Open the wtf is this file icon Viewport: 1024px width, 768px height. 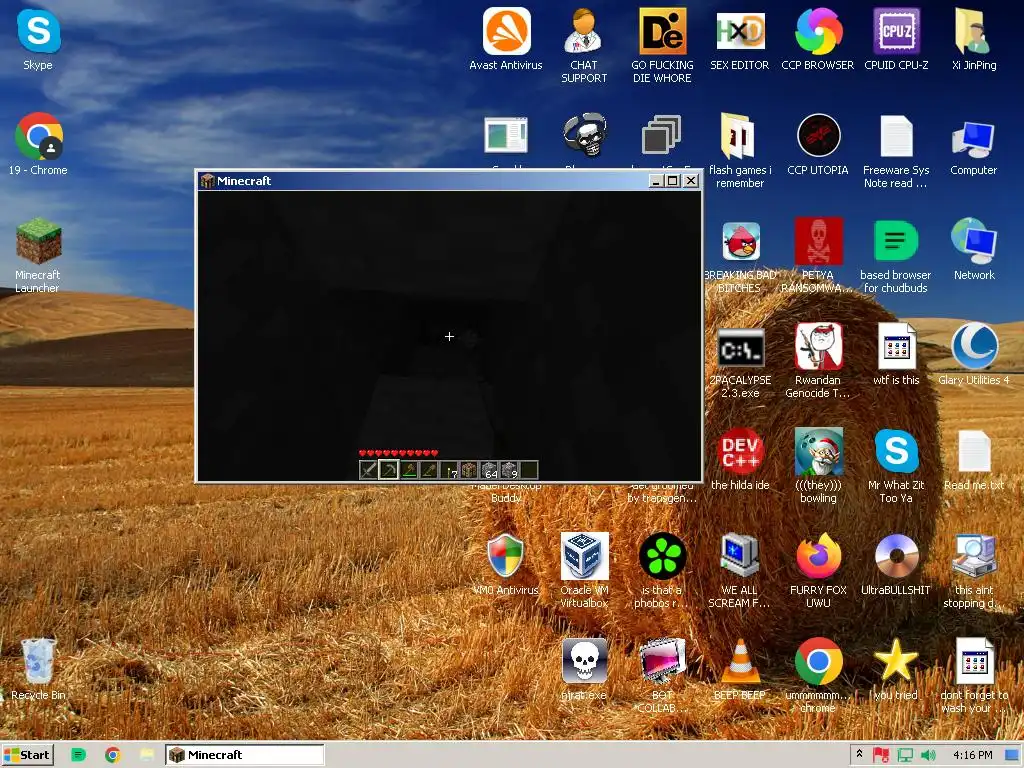coord(896,355)
